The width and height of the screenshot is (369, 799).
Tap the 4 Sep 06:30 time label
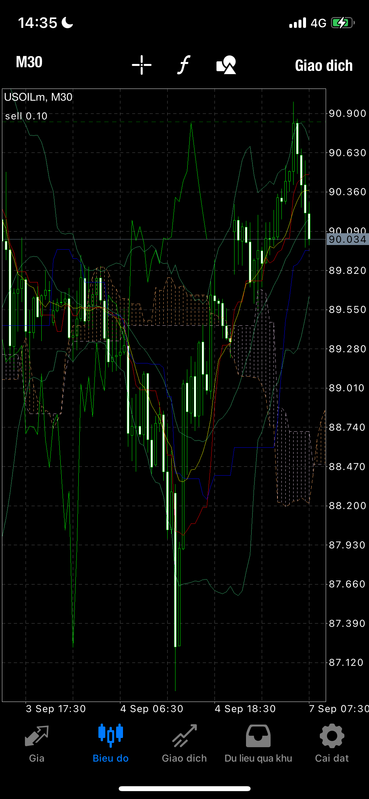pos(152,709)
